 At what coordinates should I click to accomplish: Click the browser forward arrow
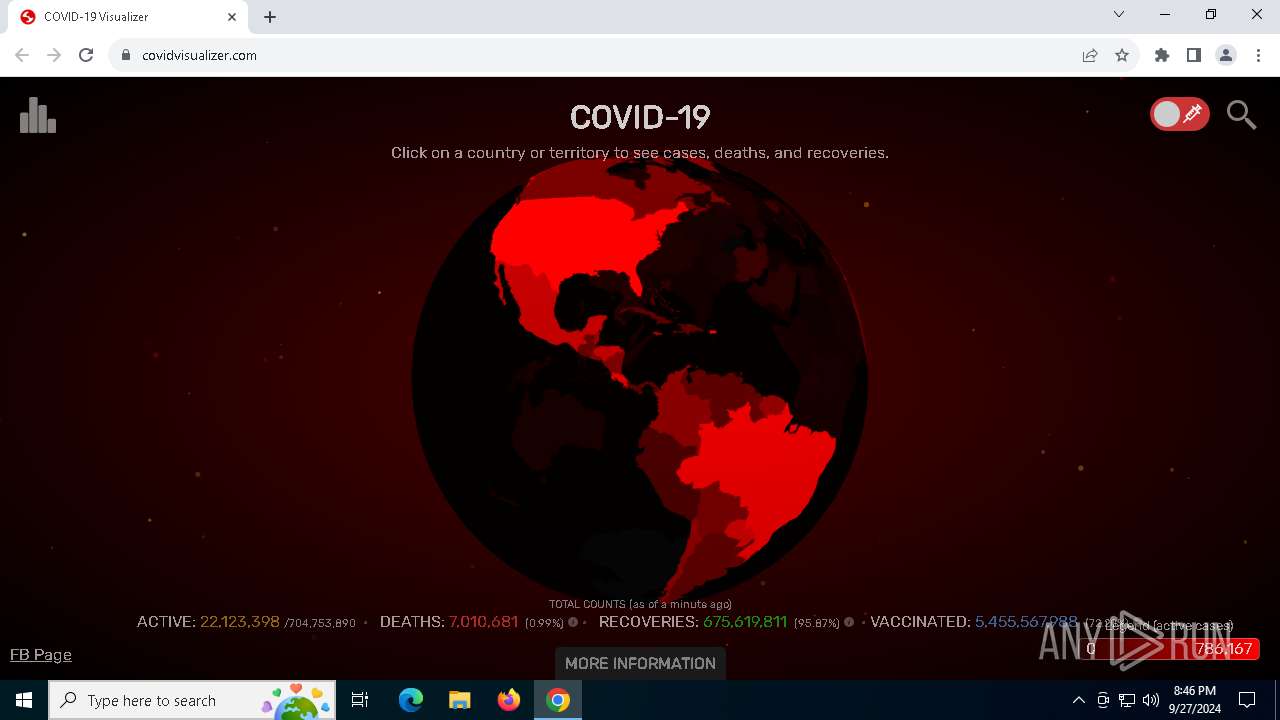point(54,55)
